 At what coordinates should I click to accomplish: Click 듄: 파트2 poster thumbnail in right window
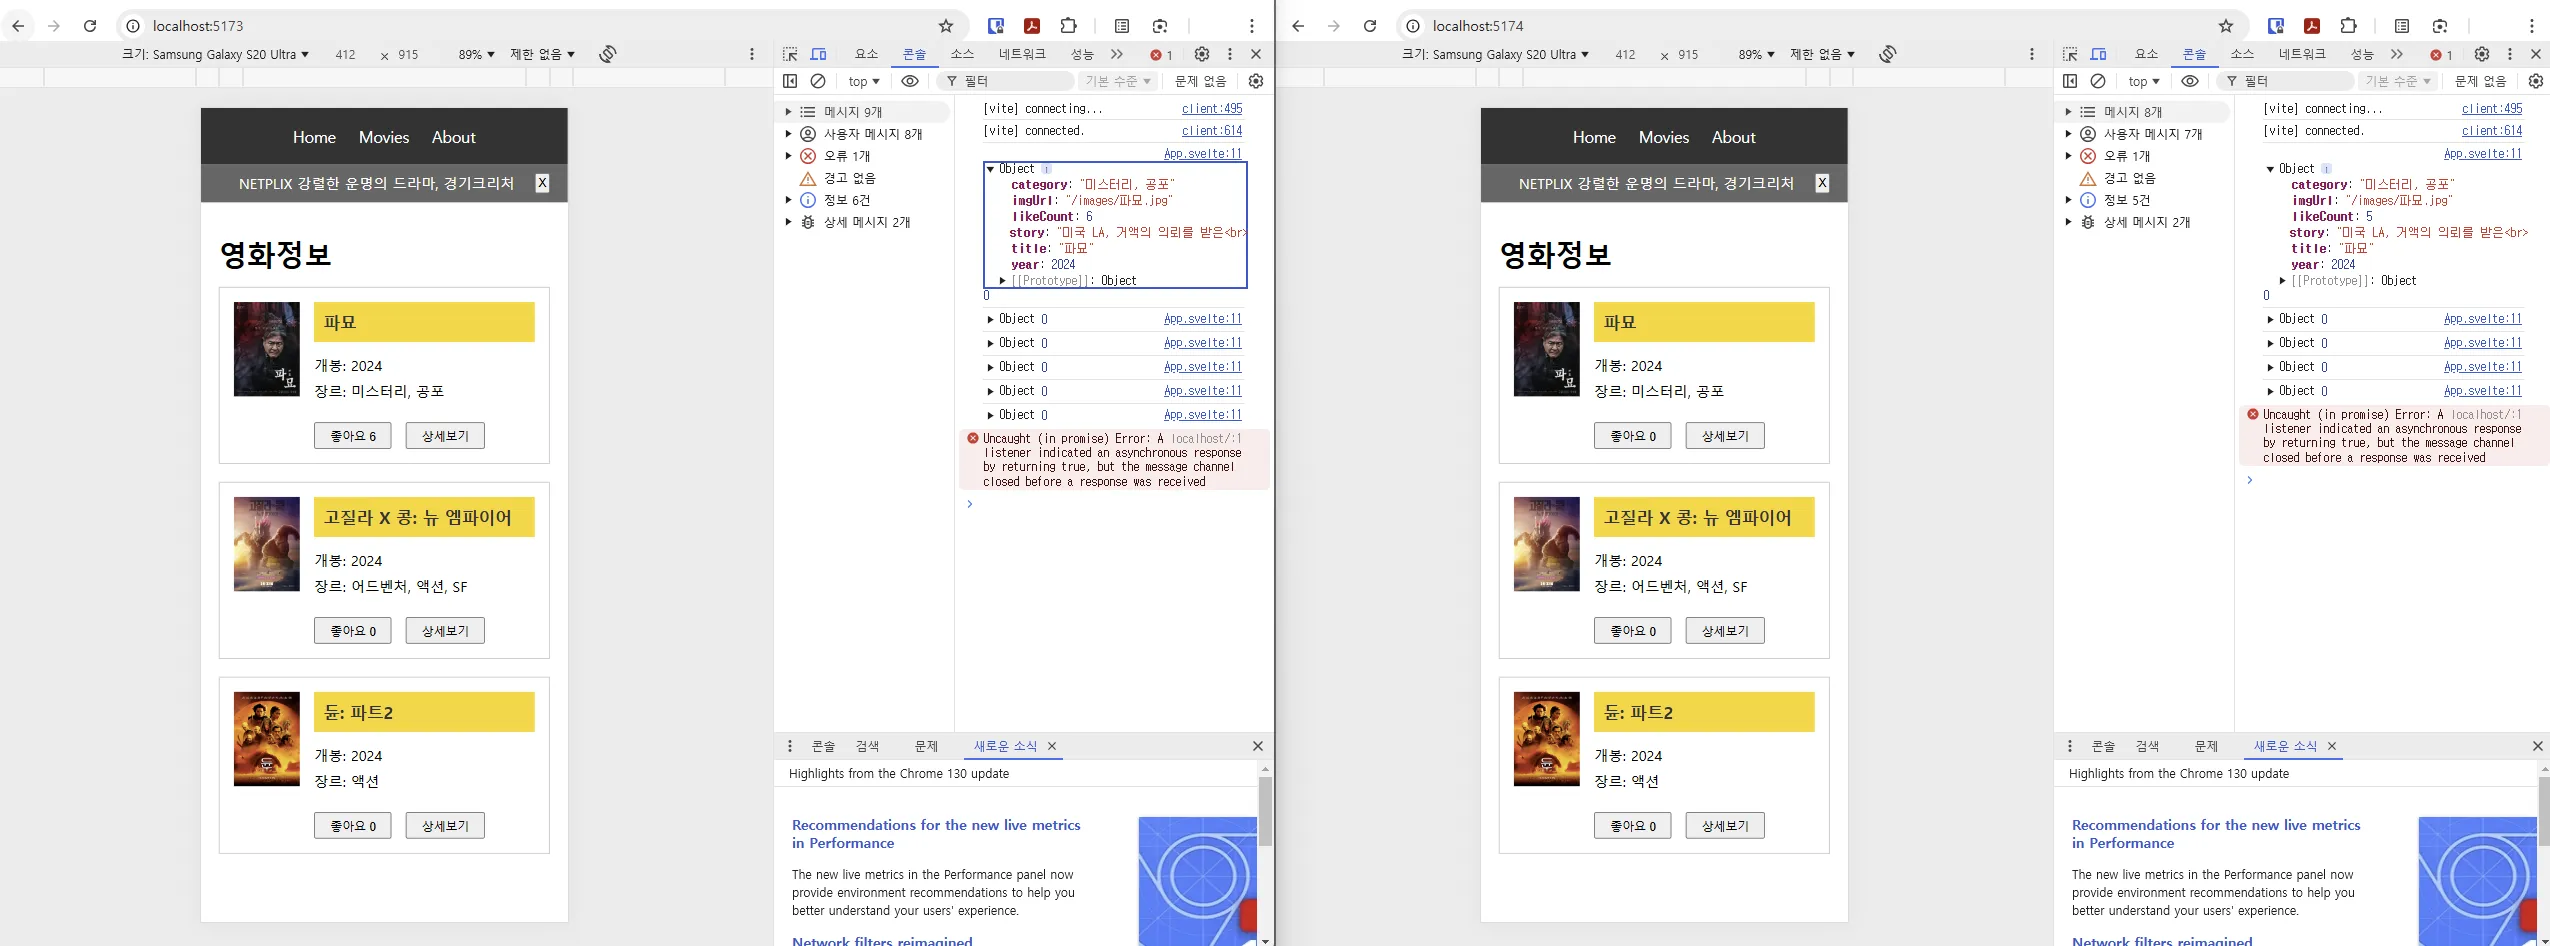(x=1547, y=739)
